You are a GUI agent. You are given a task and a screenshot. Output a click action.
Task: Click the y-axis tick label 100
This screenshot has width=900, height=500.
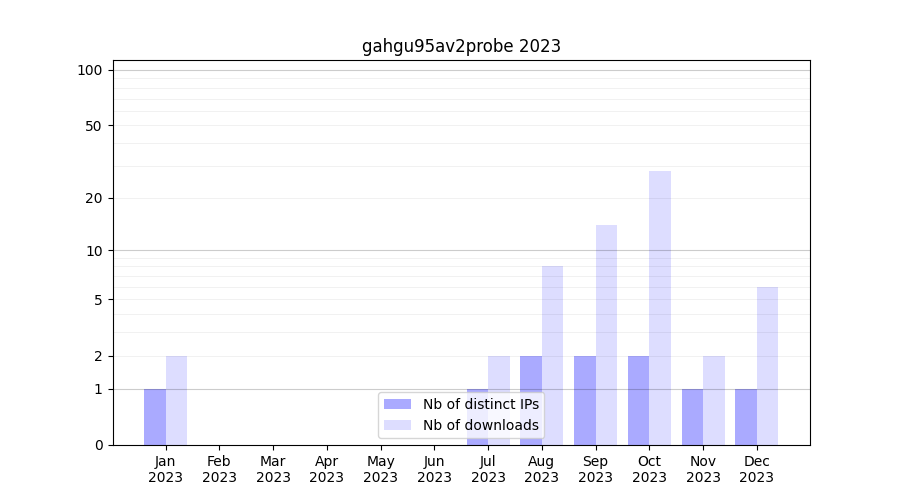click(x=90, y=70)
